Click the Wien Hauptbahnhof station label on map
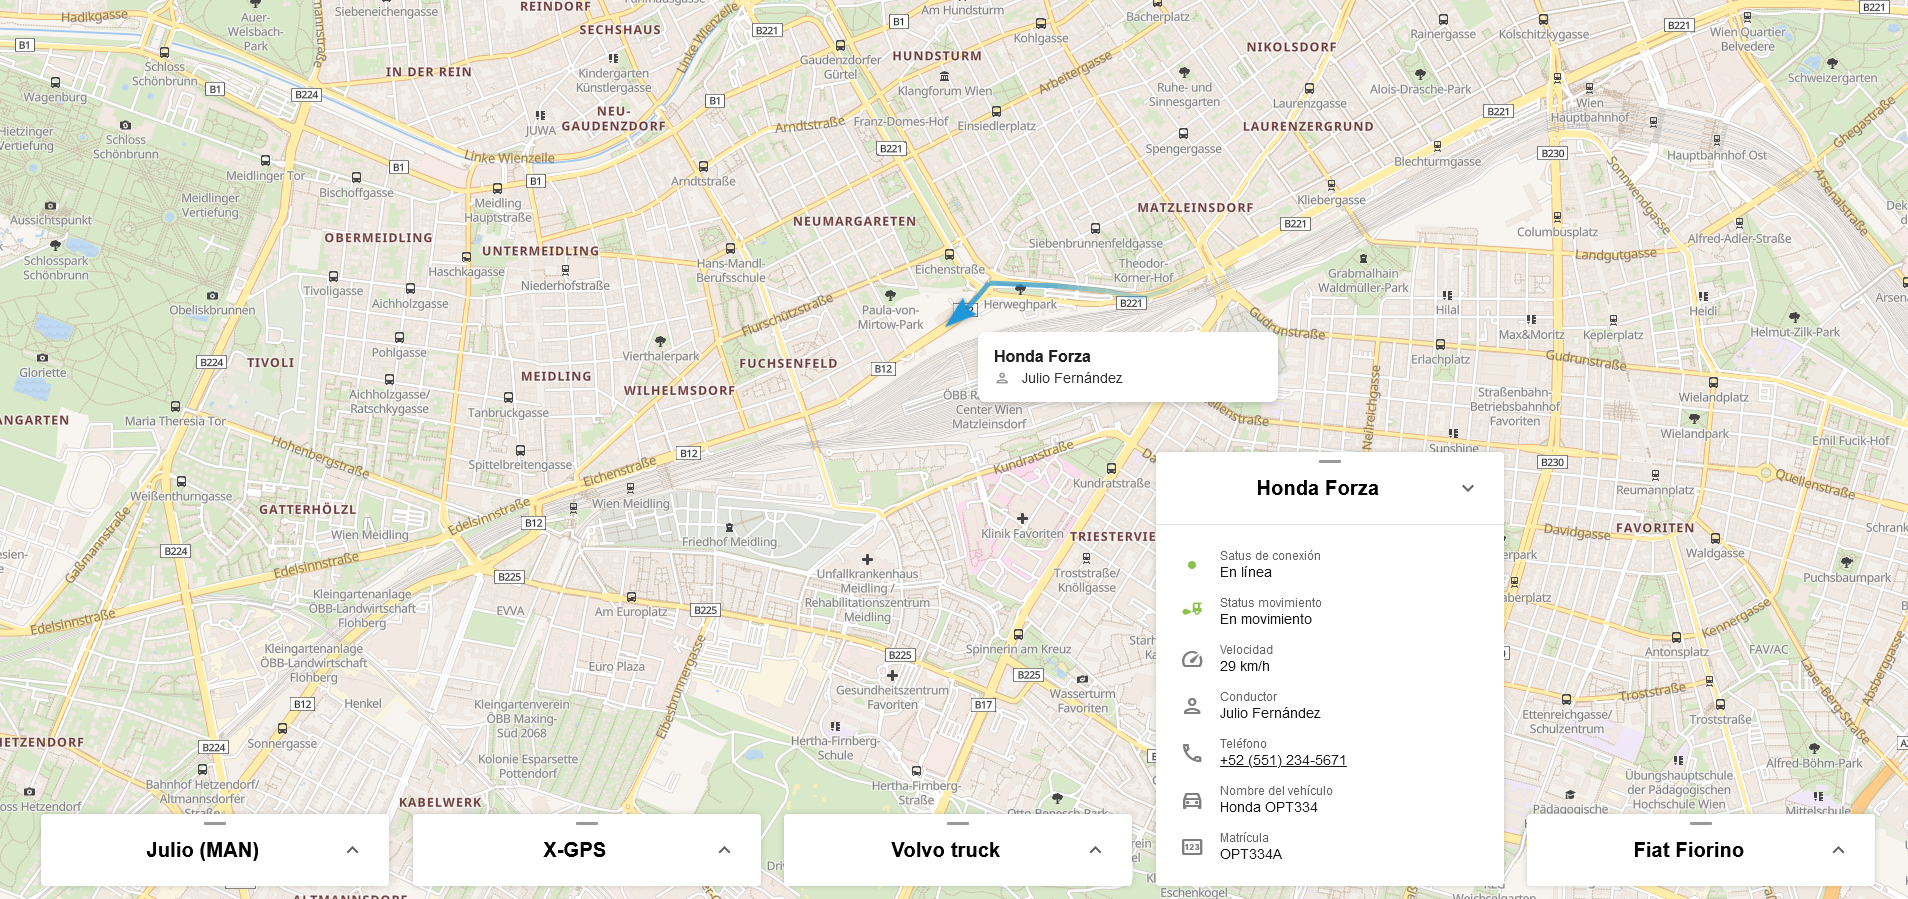 pyautogui.click(x=1590, y=110)
